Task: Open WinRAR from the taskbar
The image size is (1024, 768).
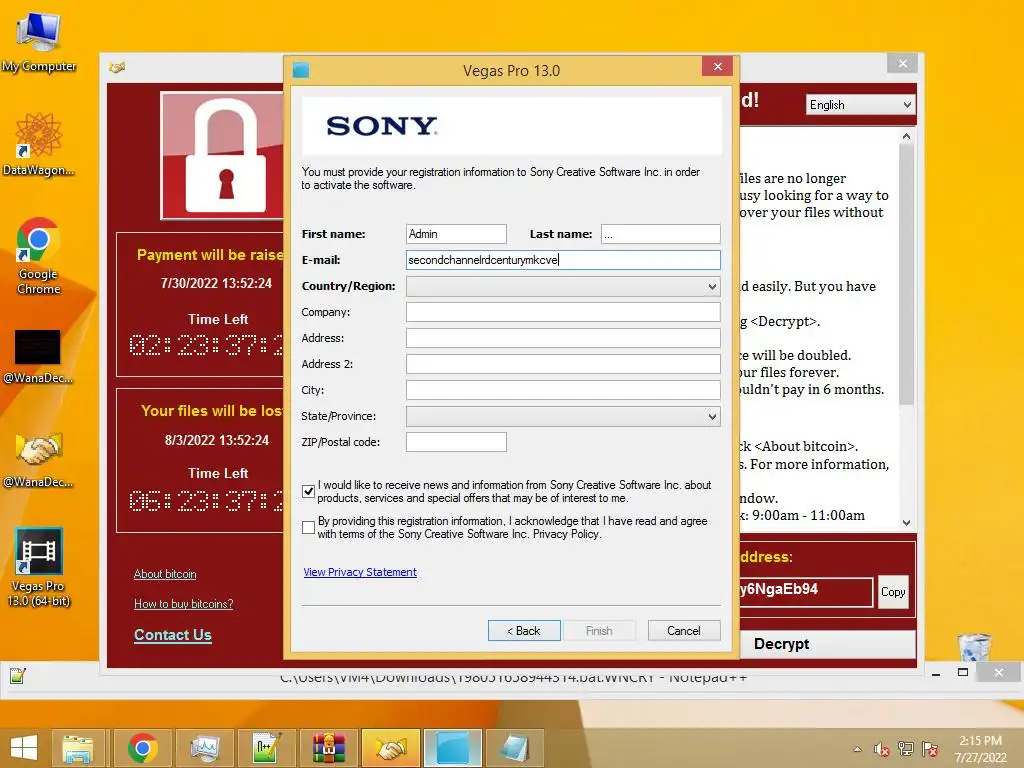Action: (x=328, y=748)
